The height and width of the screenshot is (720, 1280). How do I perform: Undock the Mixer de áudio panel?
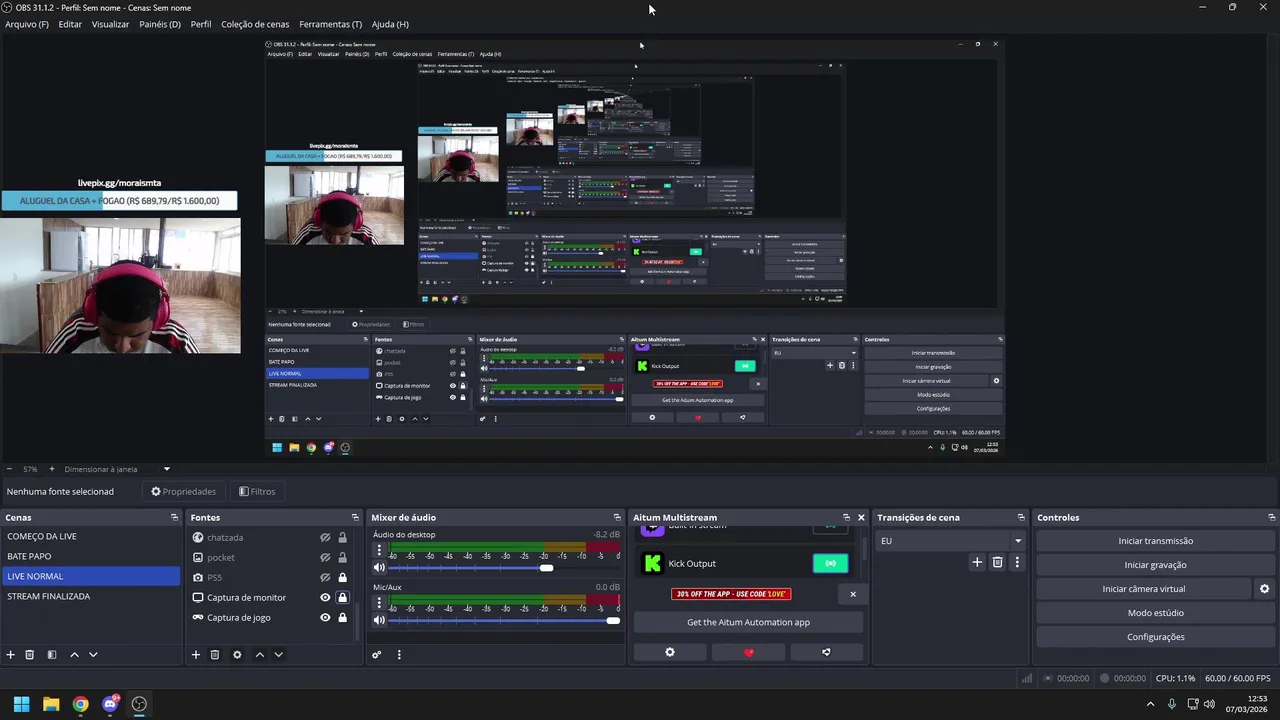coord(619,518)
